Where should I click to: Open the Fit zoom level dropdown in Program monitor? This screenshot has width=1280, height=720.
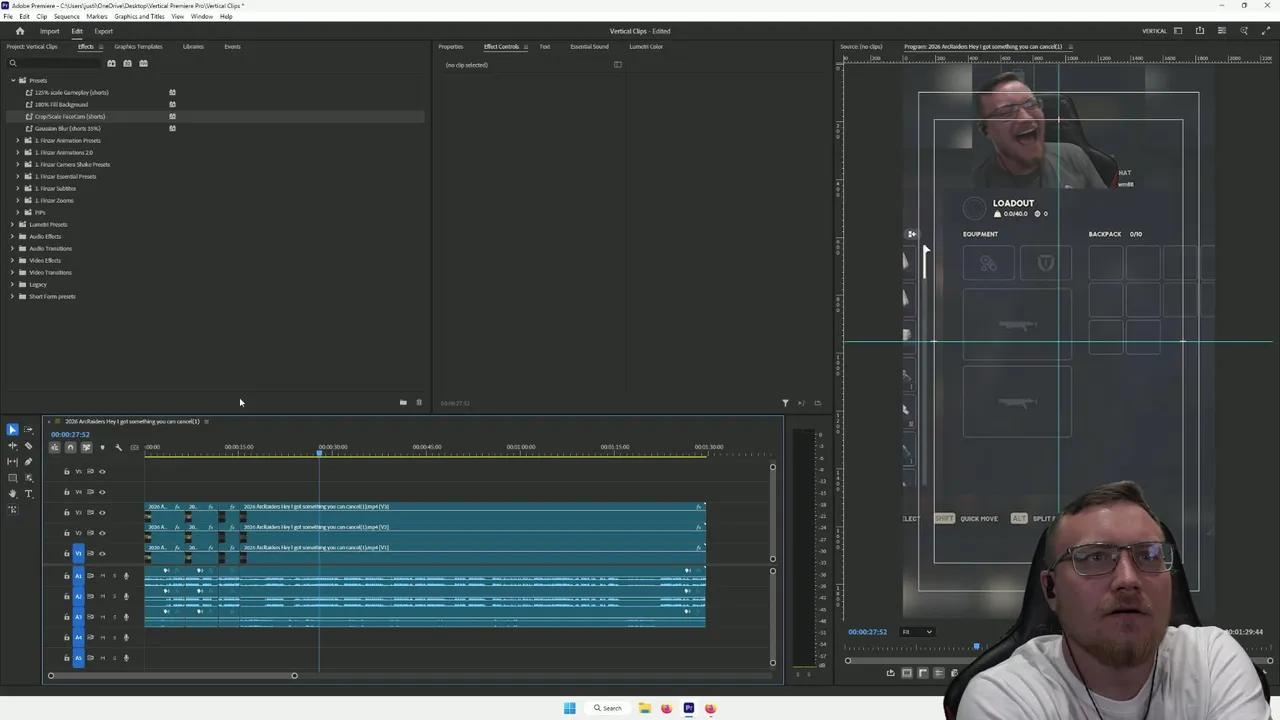917,632
